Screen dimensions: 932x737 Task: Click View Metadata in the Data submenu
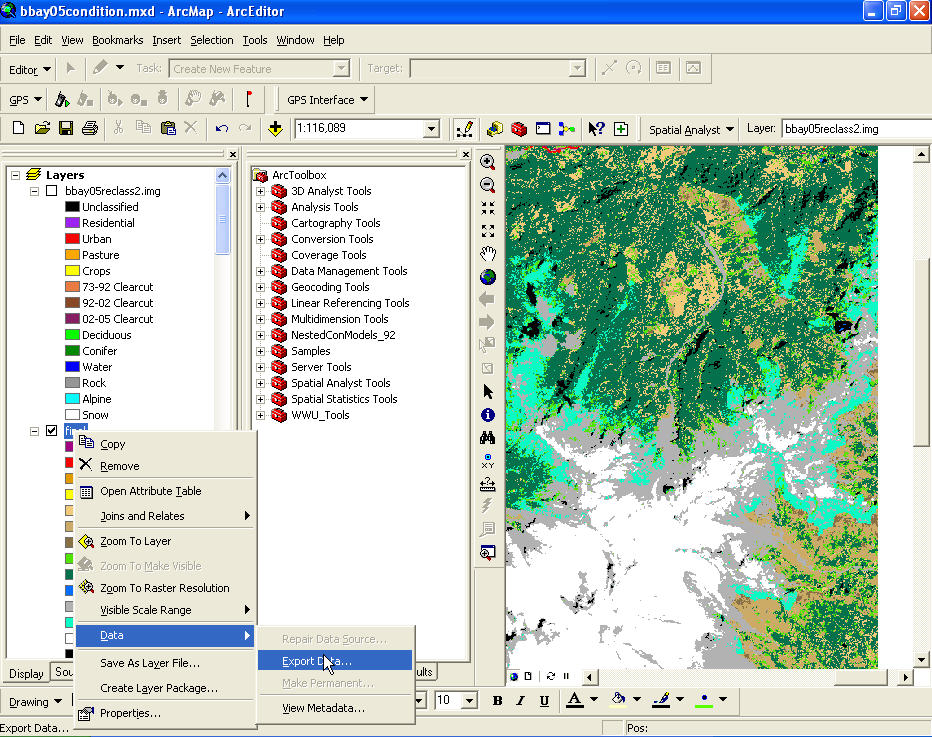(x=335, y=708)
